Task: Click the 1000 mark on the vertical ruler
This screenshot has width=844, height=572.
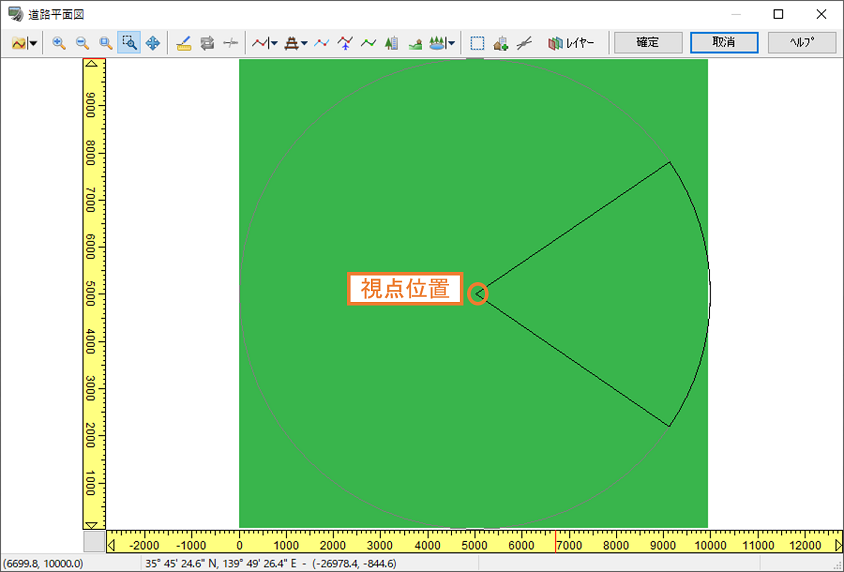Action: (90, 483)
